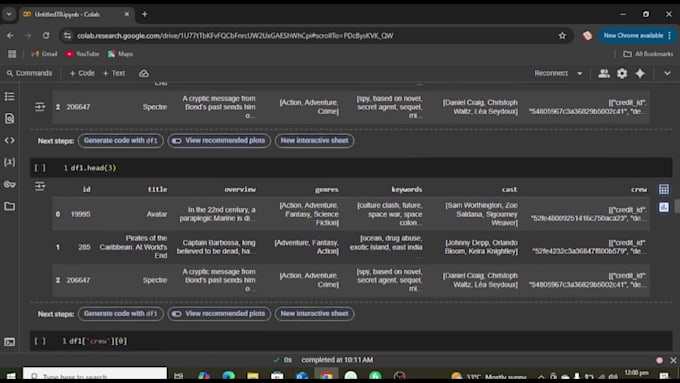
Task: Toggle output options icon for the top Spectre output
Action: tap(40, 107)
